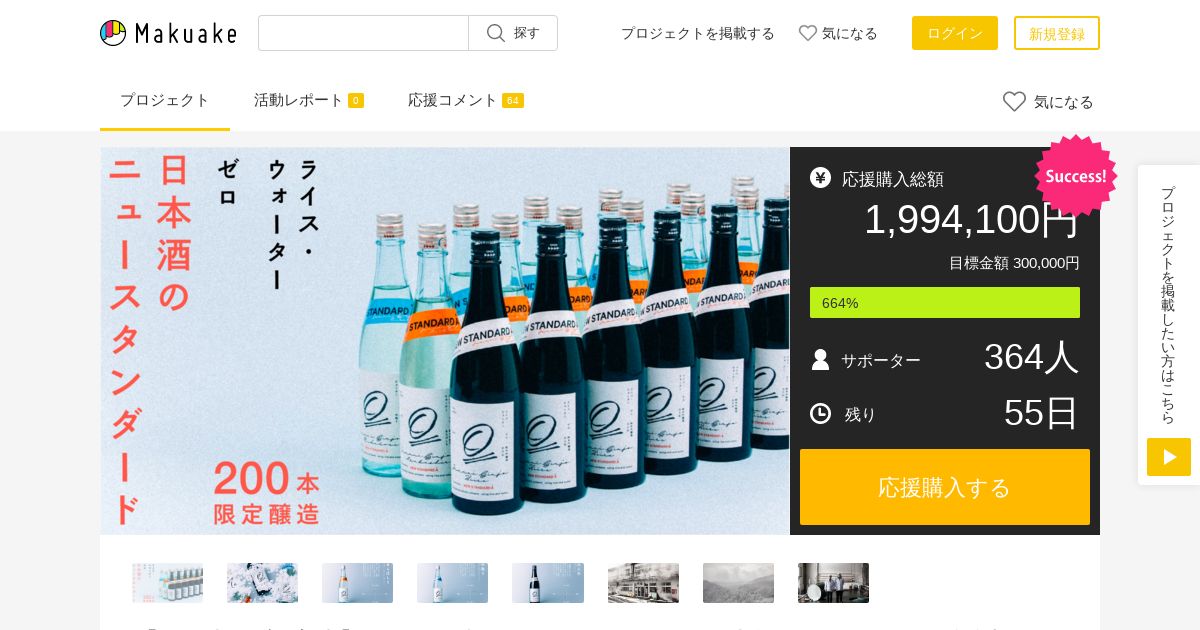Viewport: 1200px width, 630px height.
Task: Click the 応援購入する button
Action: (x=945, y=487)
